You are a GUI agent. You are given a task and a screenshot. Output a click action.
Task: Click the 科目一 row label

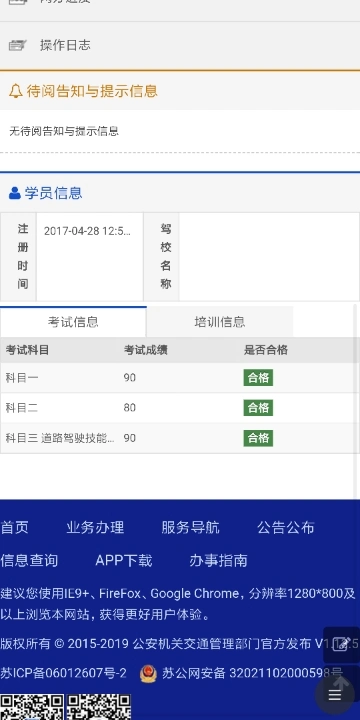point(22,378)
